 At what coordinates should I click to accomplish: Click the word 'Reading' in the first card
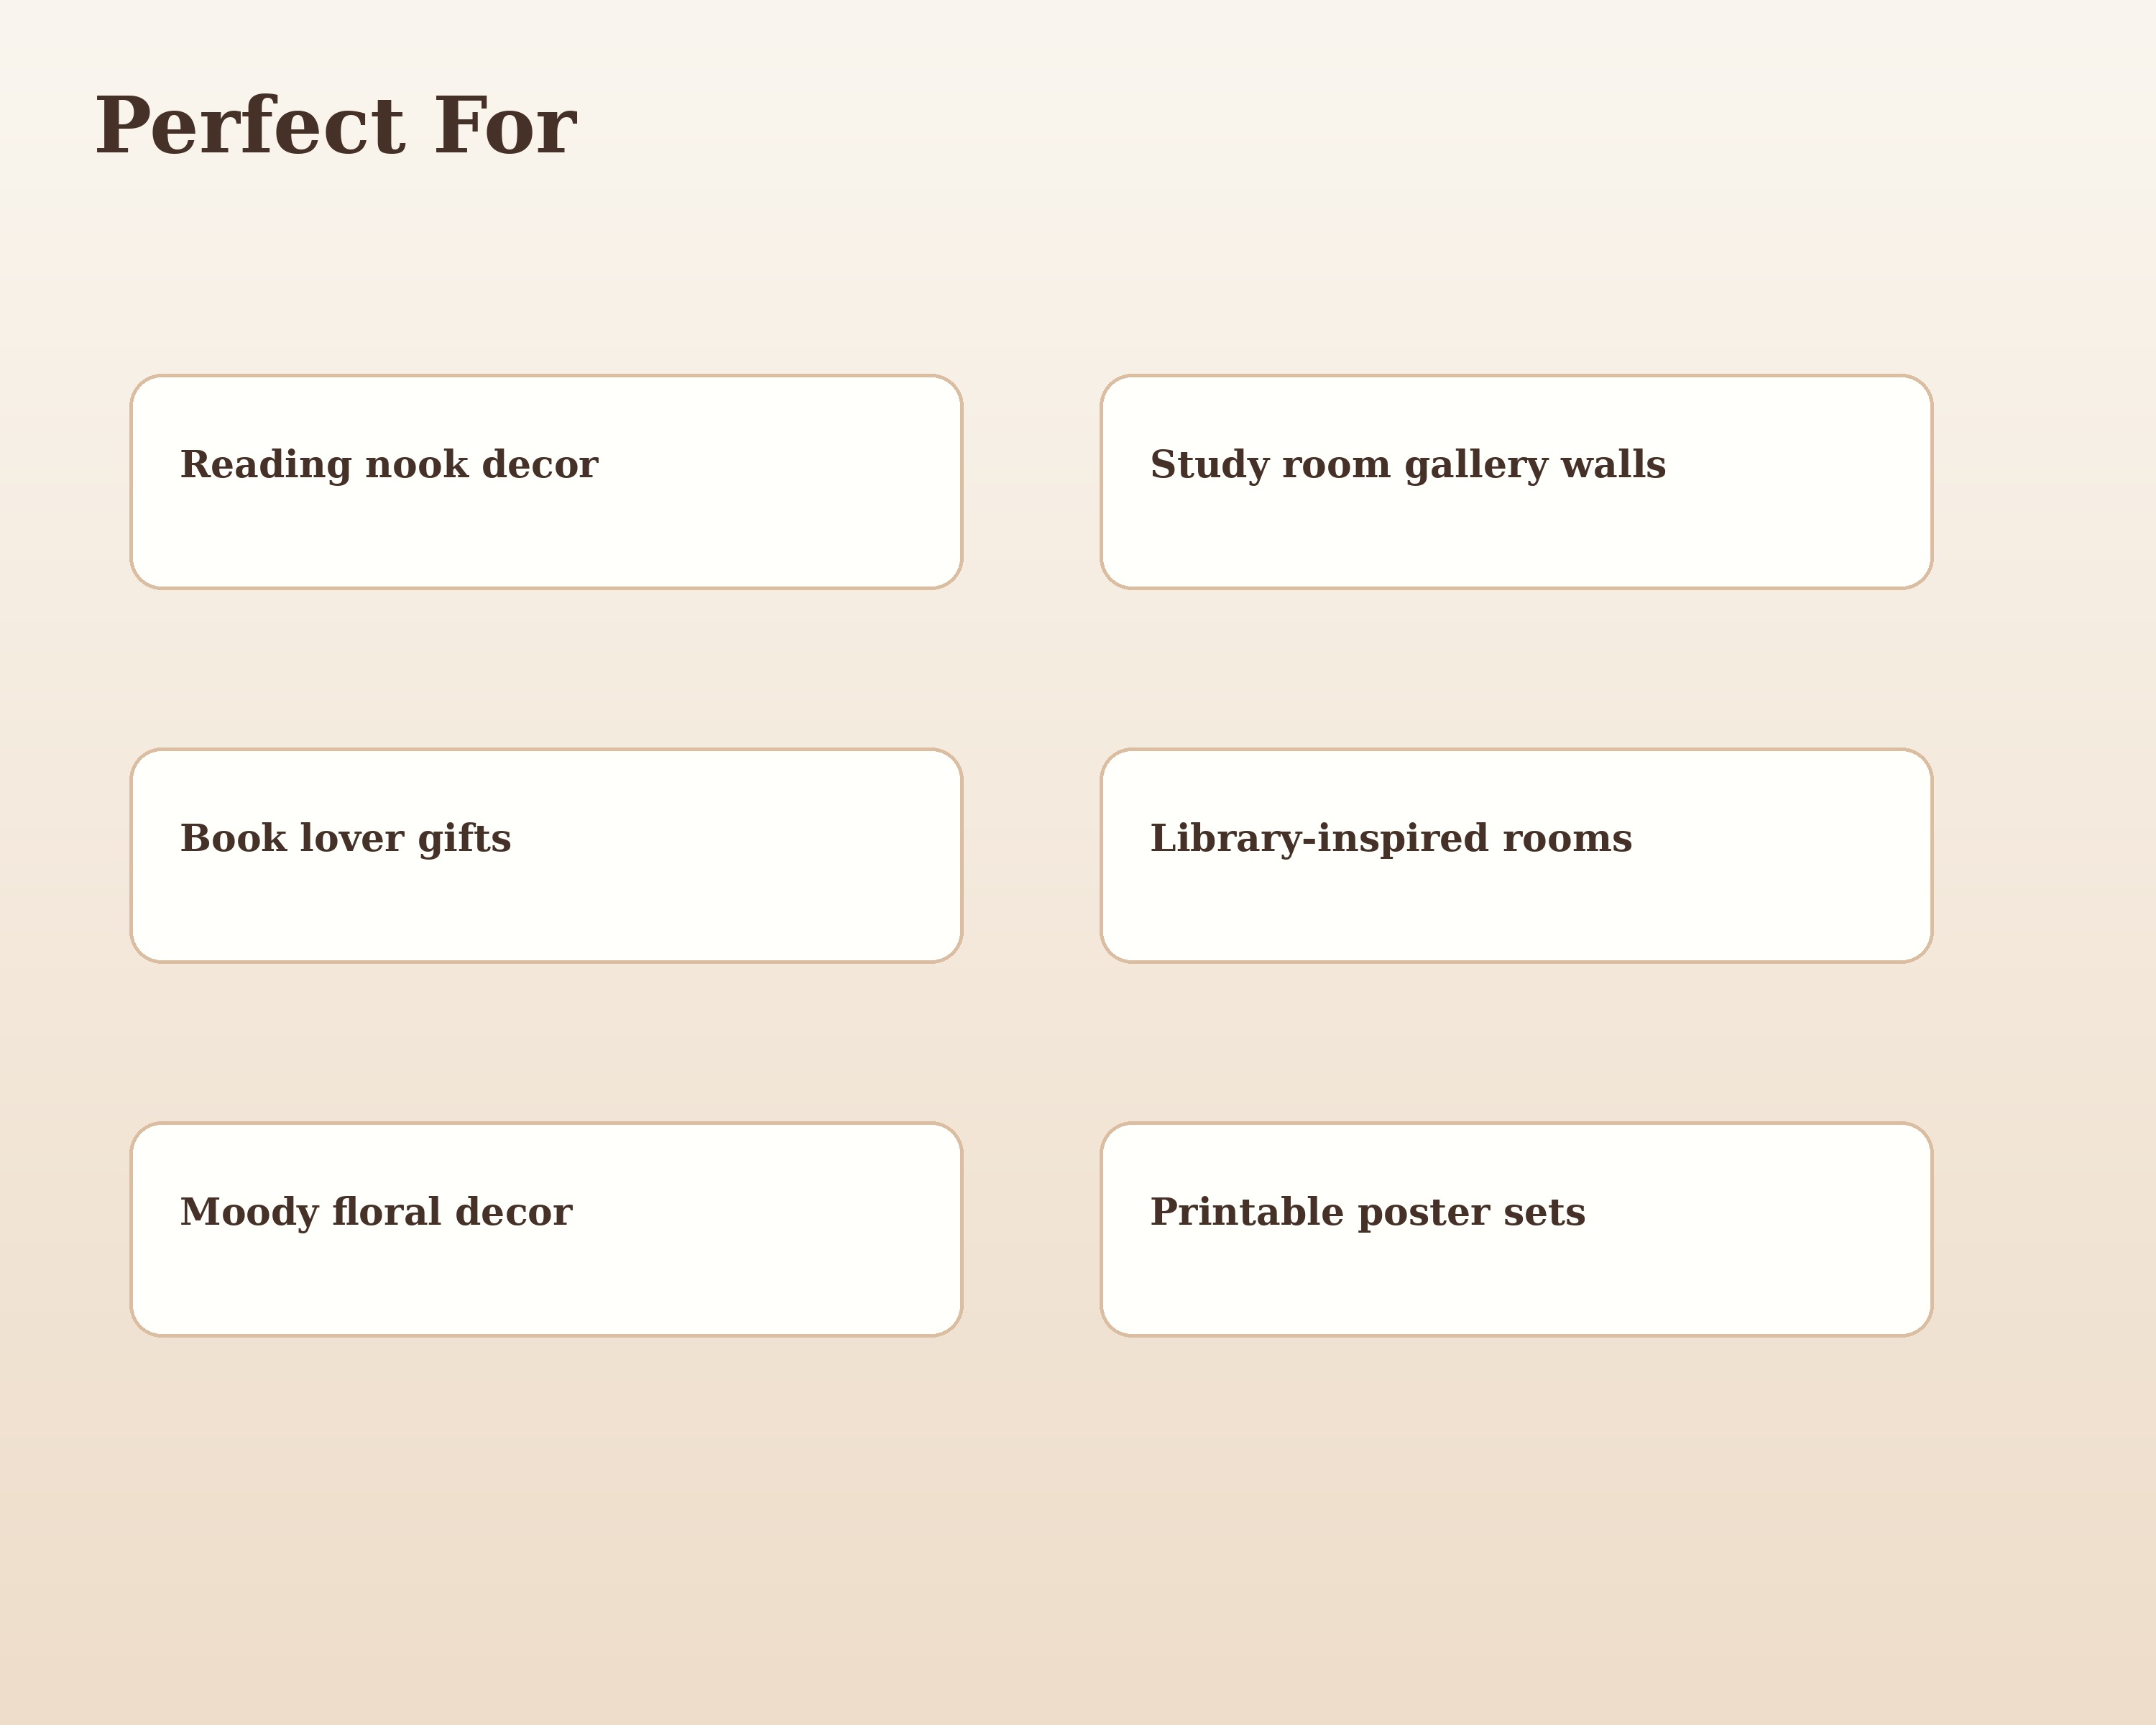click(x=266, y=466)
